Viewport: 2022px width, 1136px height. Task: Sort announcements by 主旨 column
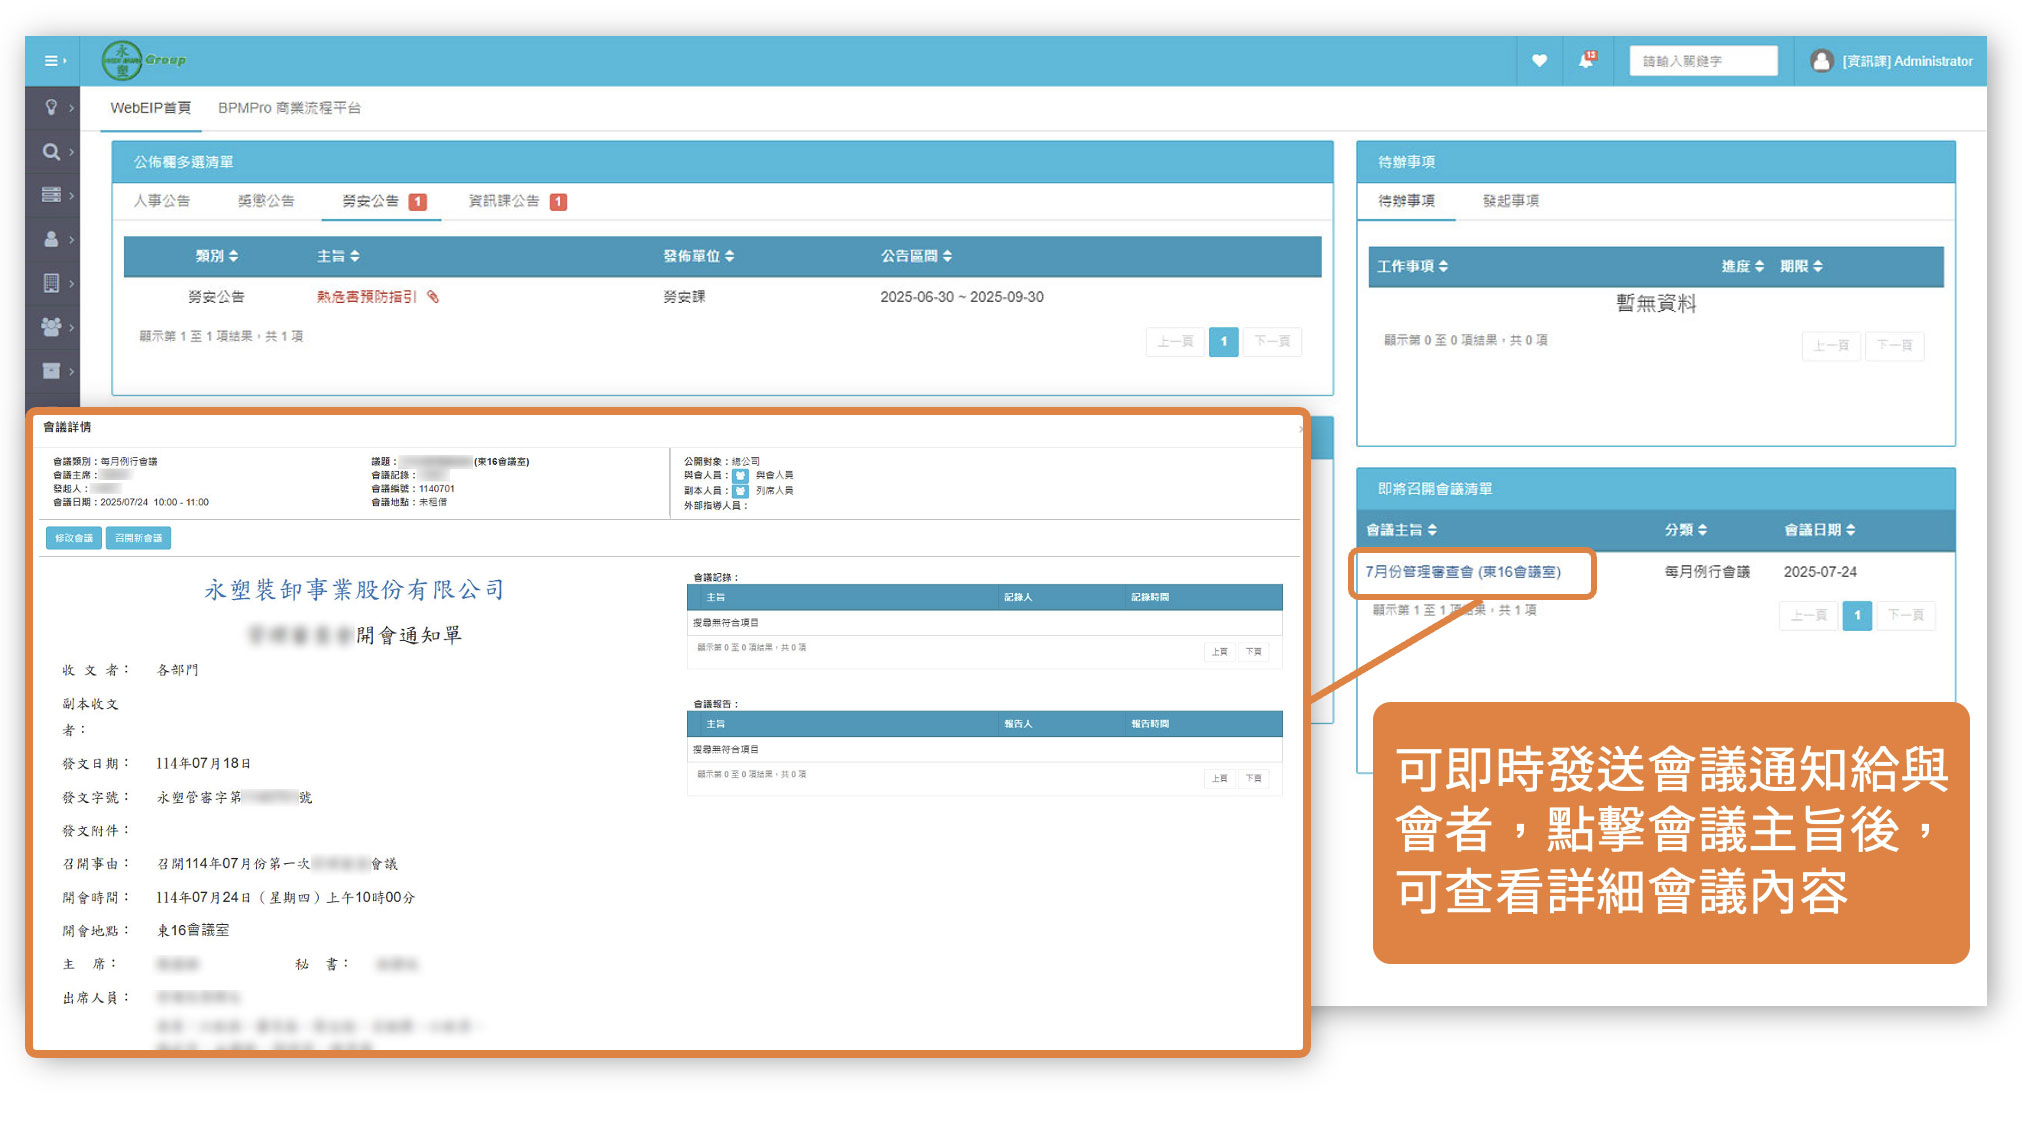(338, 256)
